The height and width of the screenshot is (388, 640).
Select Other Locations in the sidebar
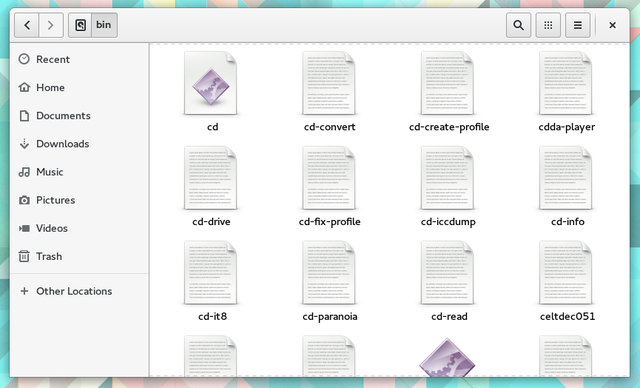click(80, 291)
